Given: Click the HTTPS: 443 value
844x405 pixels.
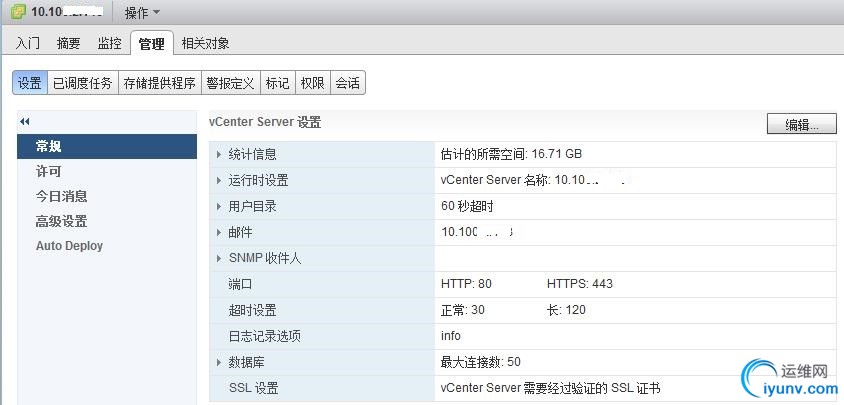Looking at the screenshot, I should coord(580,284).
